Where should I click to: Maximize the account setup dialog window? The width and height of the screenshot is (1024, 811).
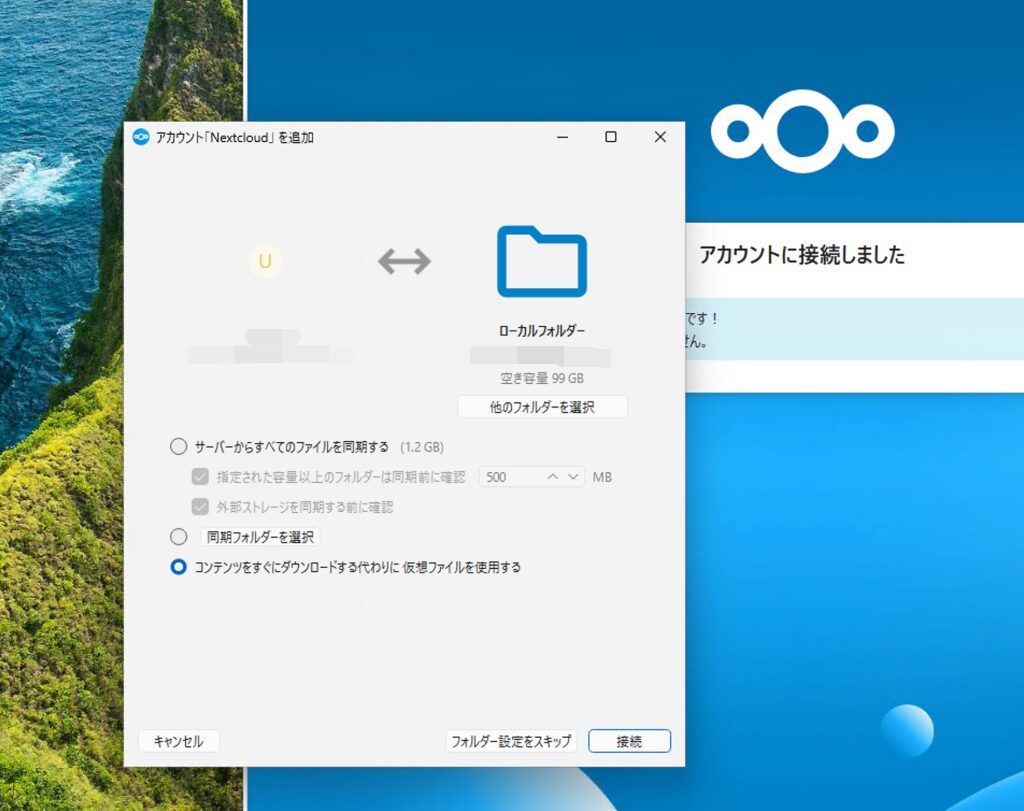point(610,137)
